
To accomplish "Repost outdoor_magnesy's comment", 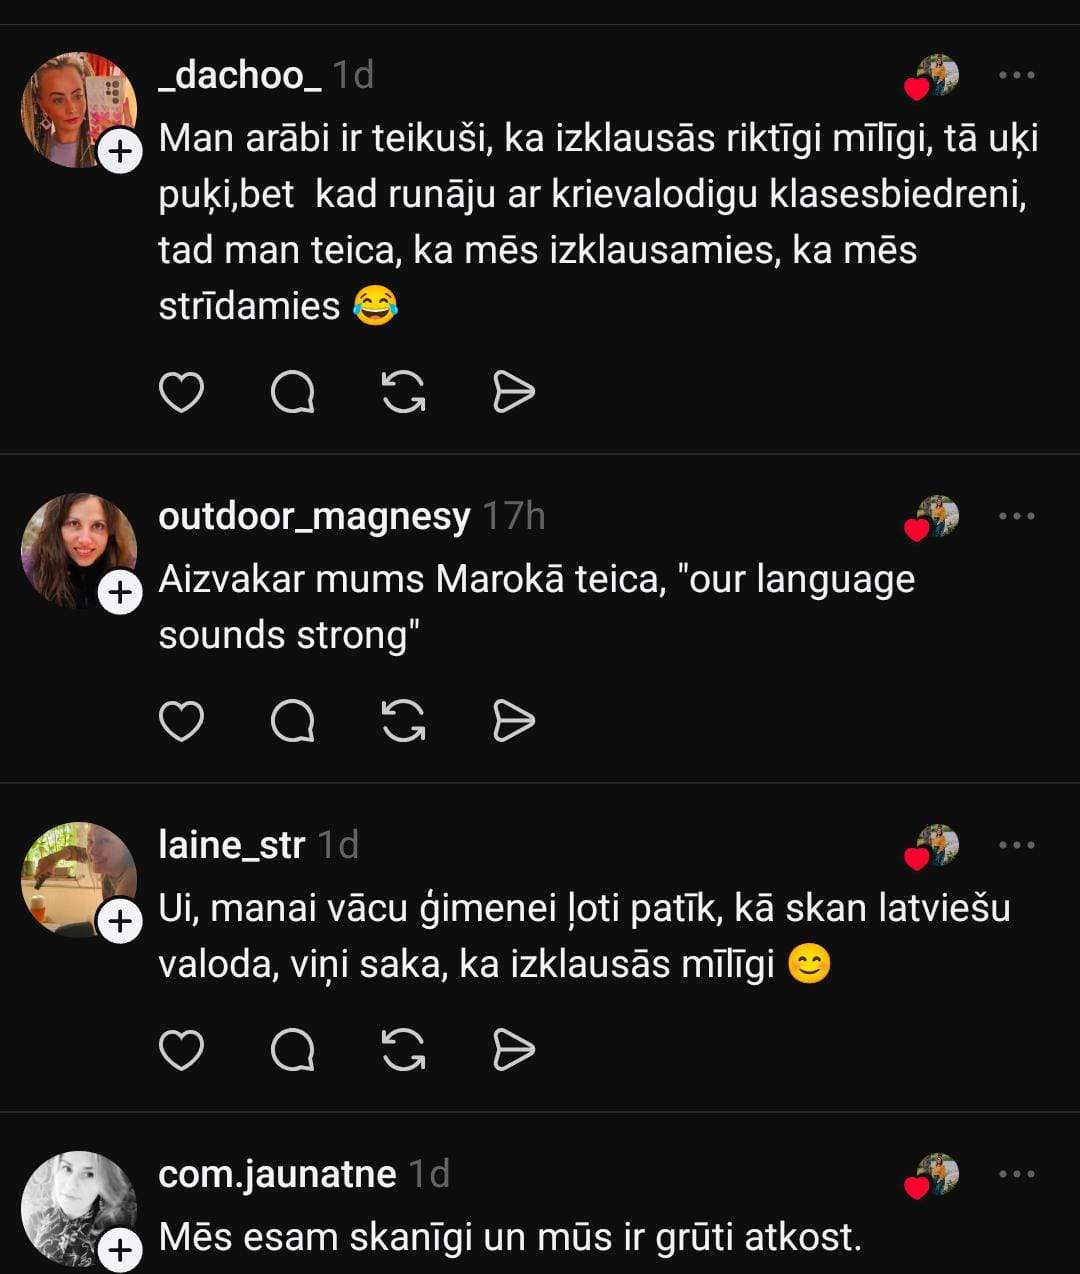I will pos(404,721).
